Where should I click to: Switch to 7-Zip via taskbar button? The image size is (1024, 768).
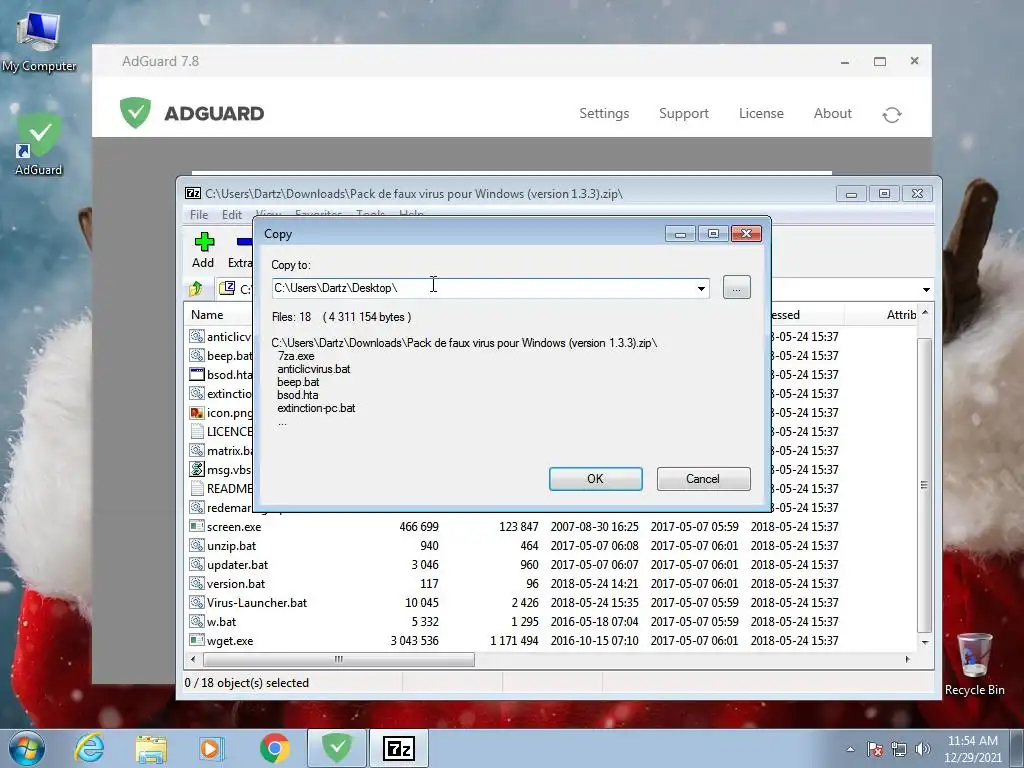tap(400, 748)
